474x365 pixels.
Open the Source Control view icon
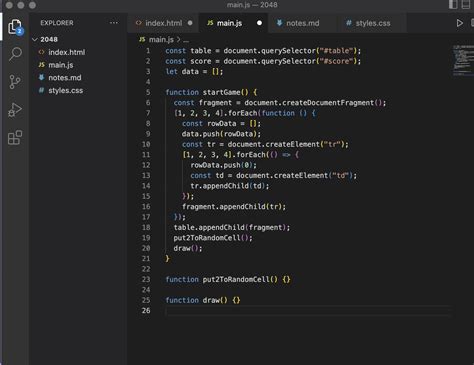click(15, 82)
